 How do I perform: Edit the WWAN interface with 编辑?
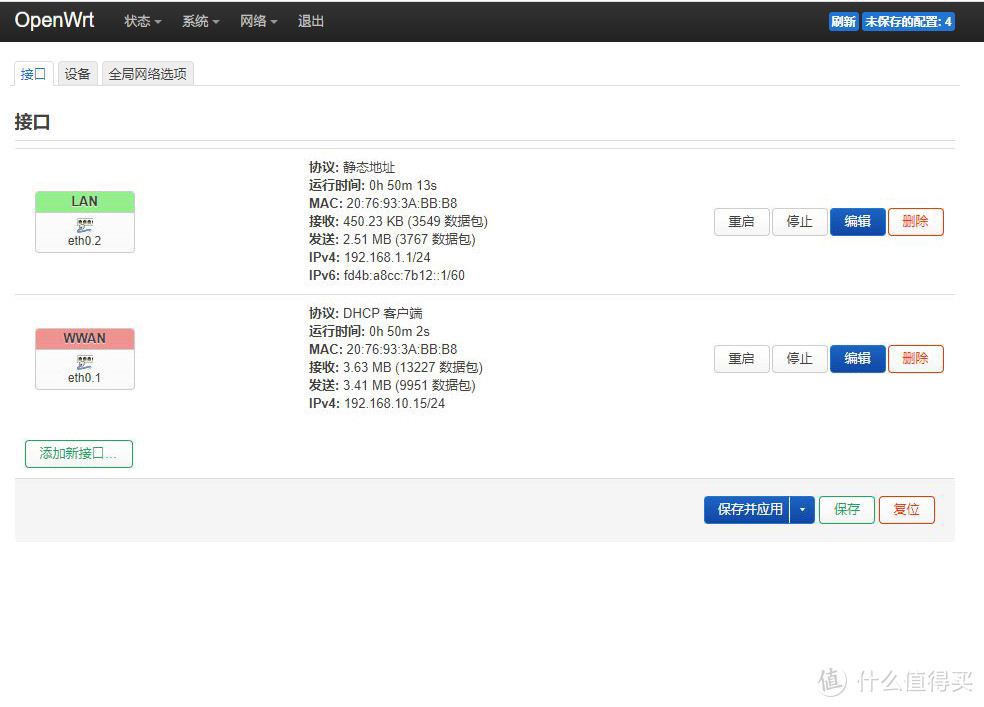pyautogui.click(x=857, y=358)
